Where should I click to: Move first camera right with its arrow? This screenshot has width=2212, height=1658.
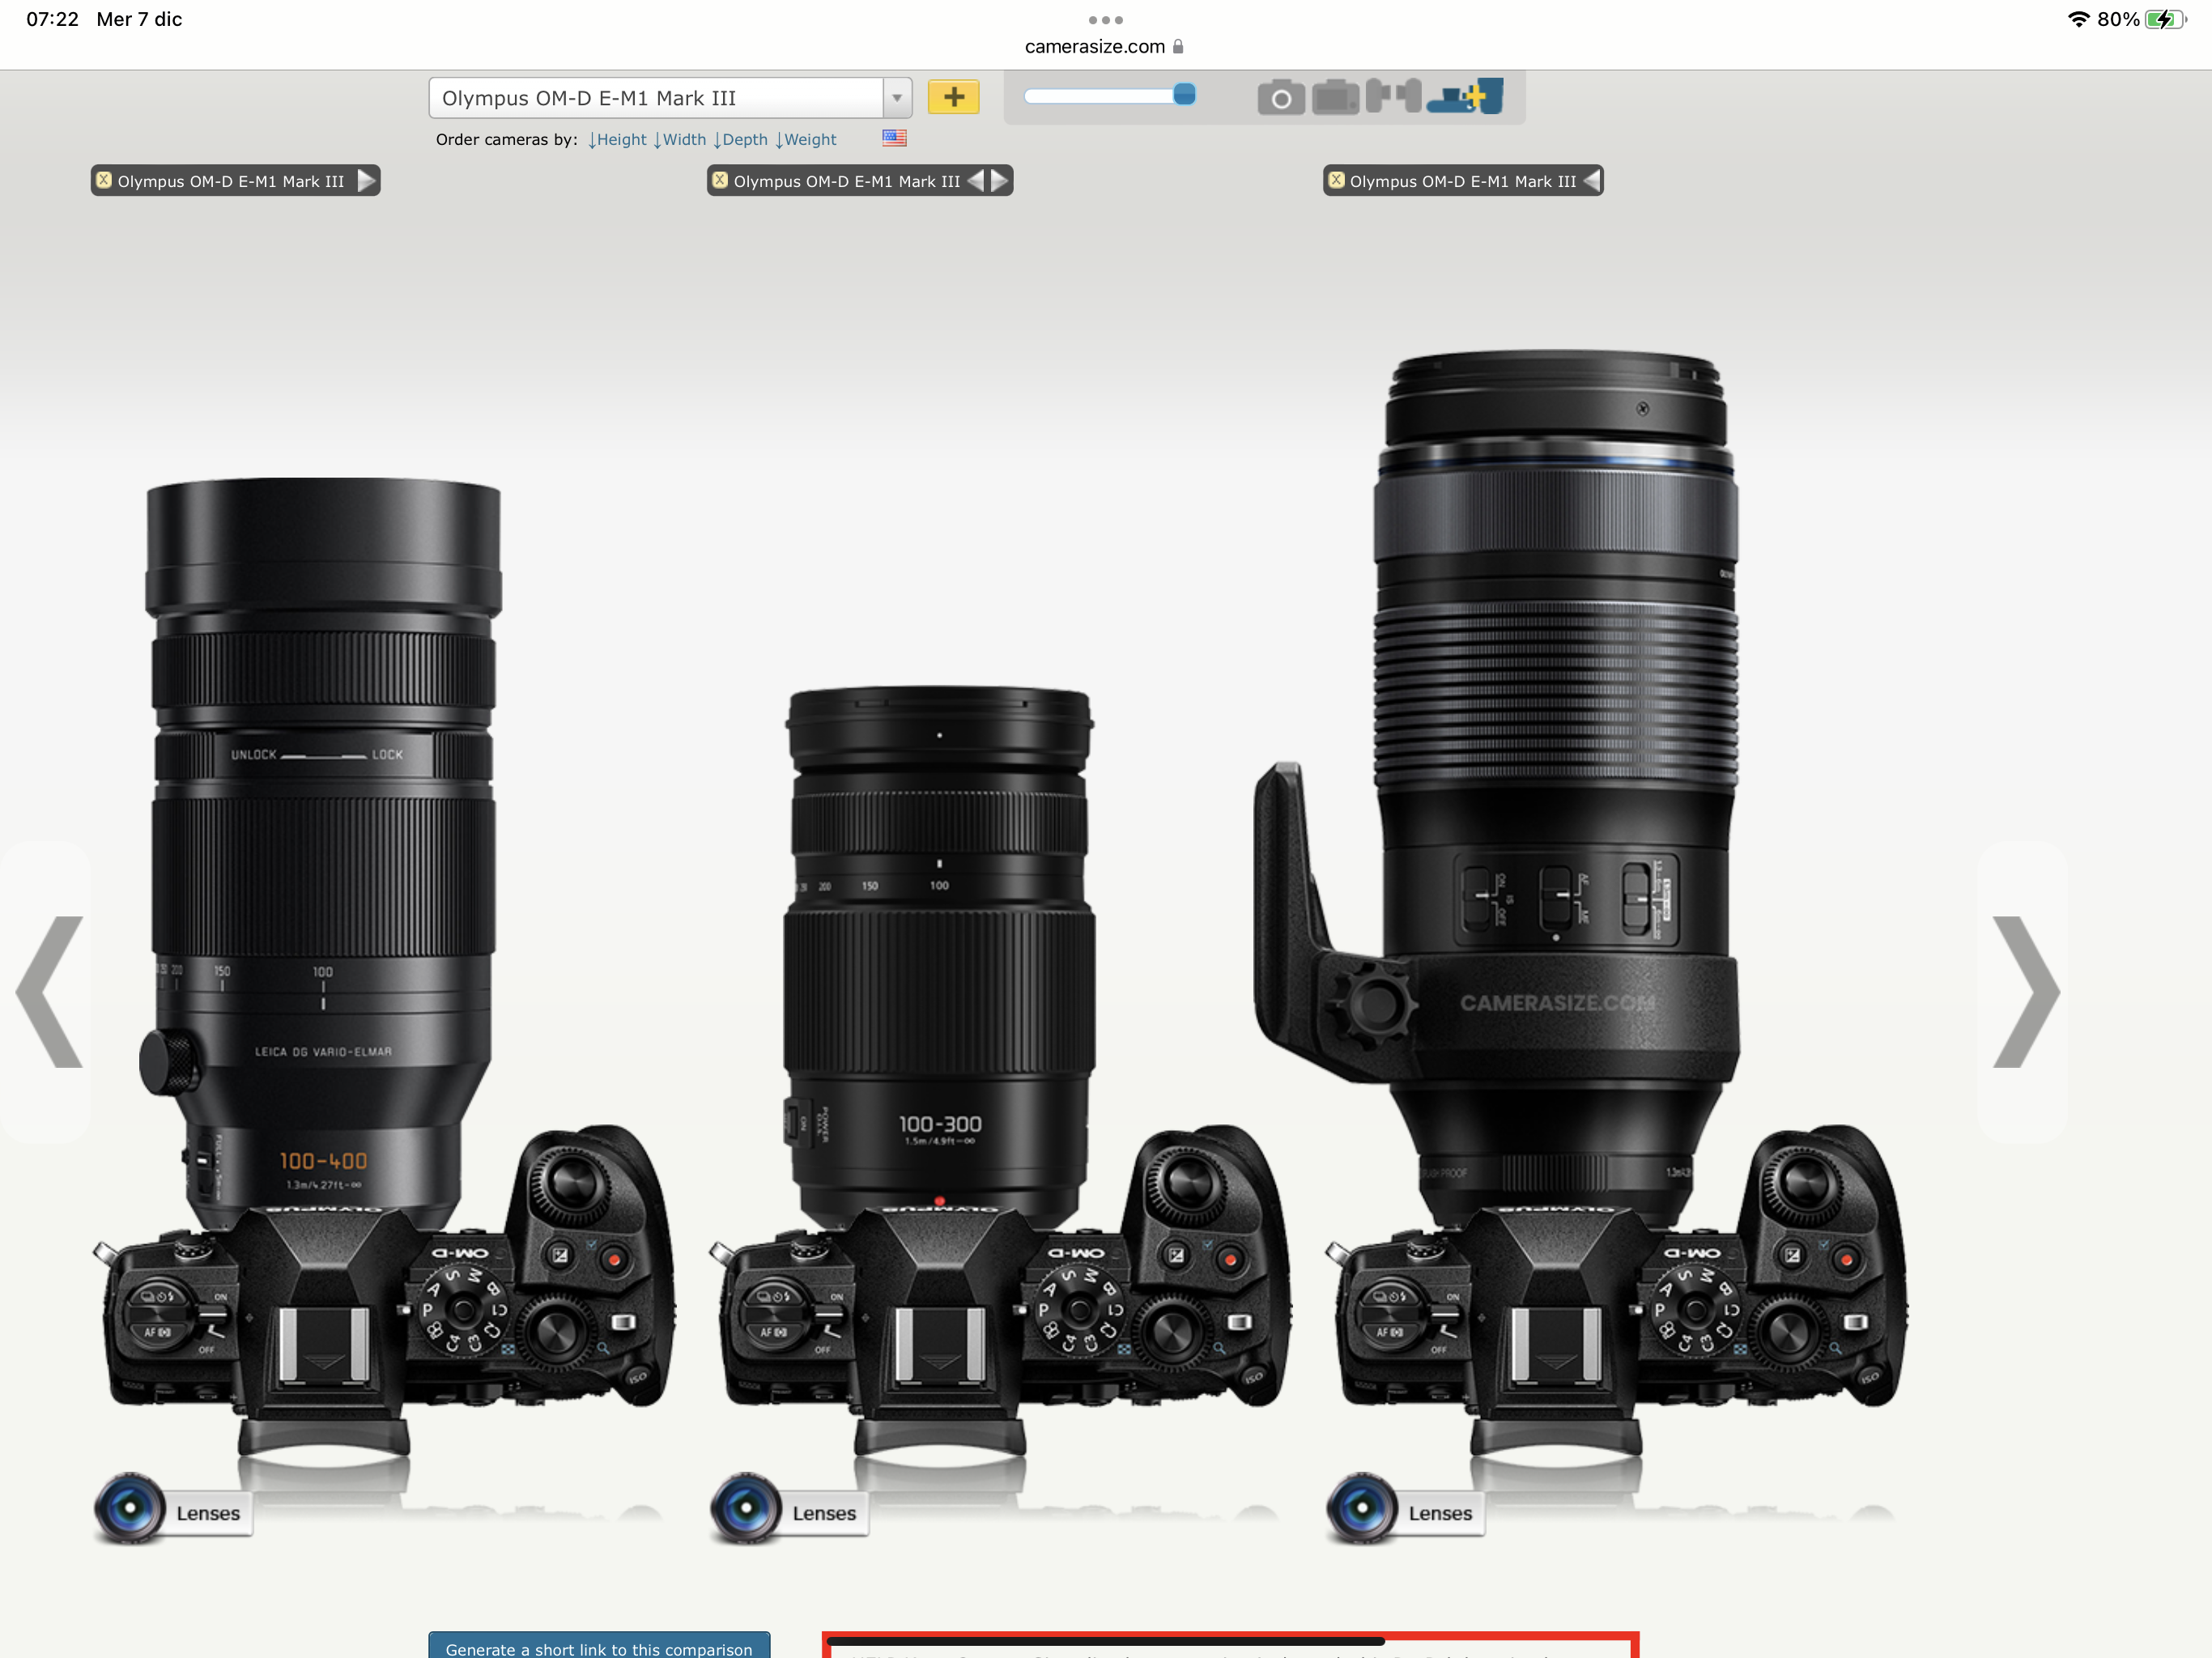(x=366, y=180)
